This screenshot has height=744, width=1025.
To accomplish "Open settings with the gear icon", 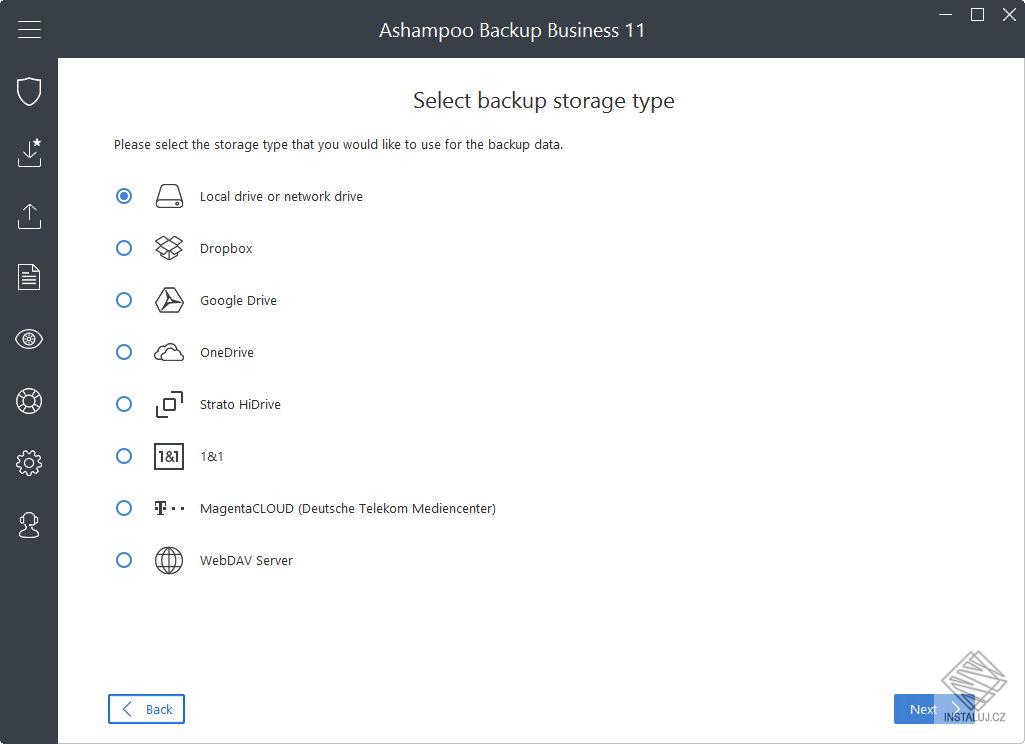I will point(29,462).
